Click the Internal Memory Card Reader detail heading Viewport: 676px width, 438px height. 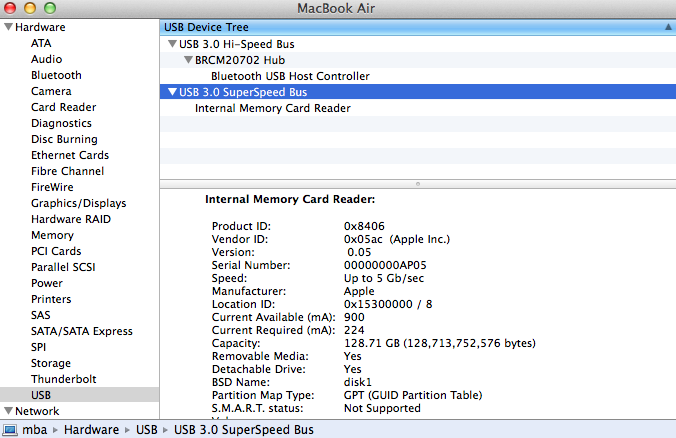tap(290, 199)
